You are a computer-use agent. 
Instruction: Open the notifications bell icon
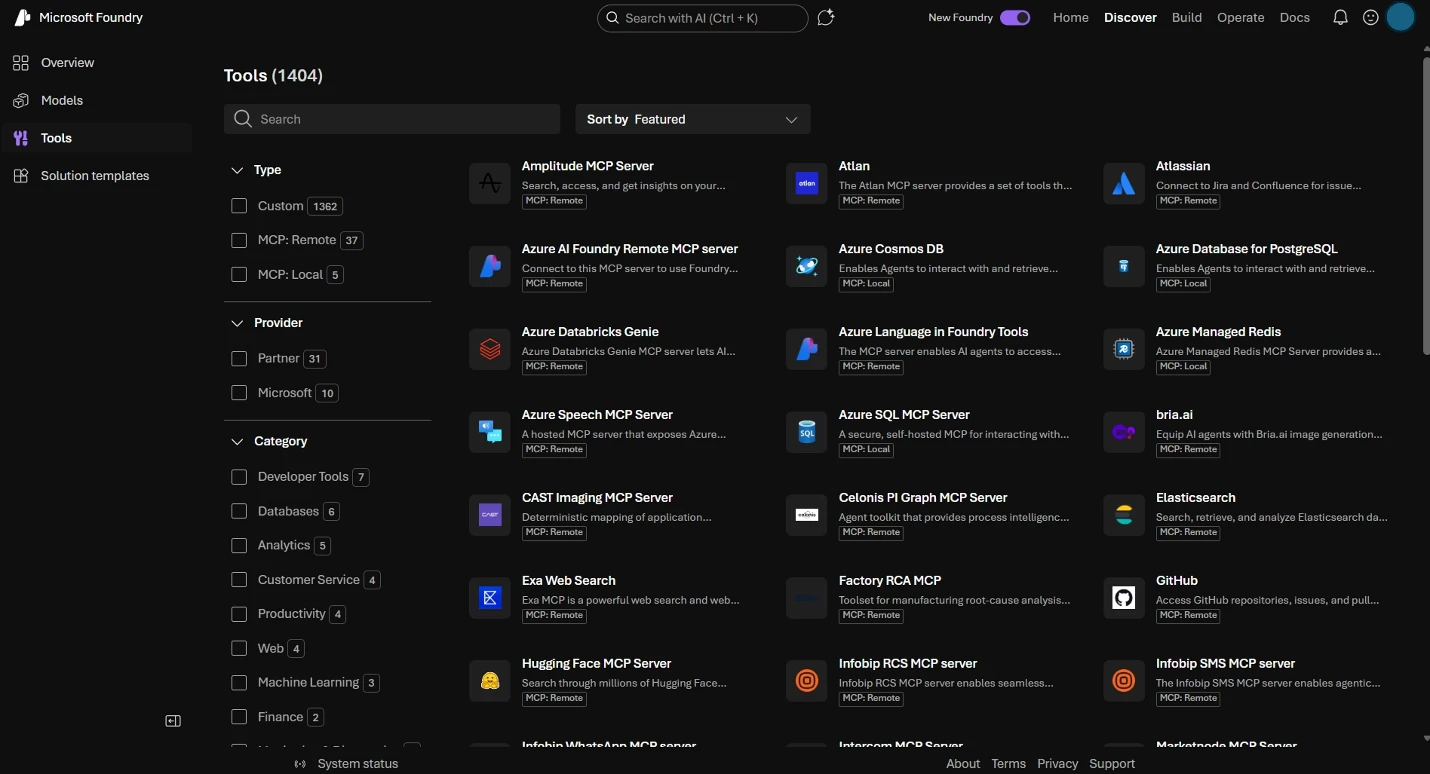pos(1340,17)
